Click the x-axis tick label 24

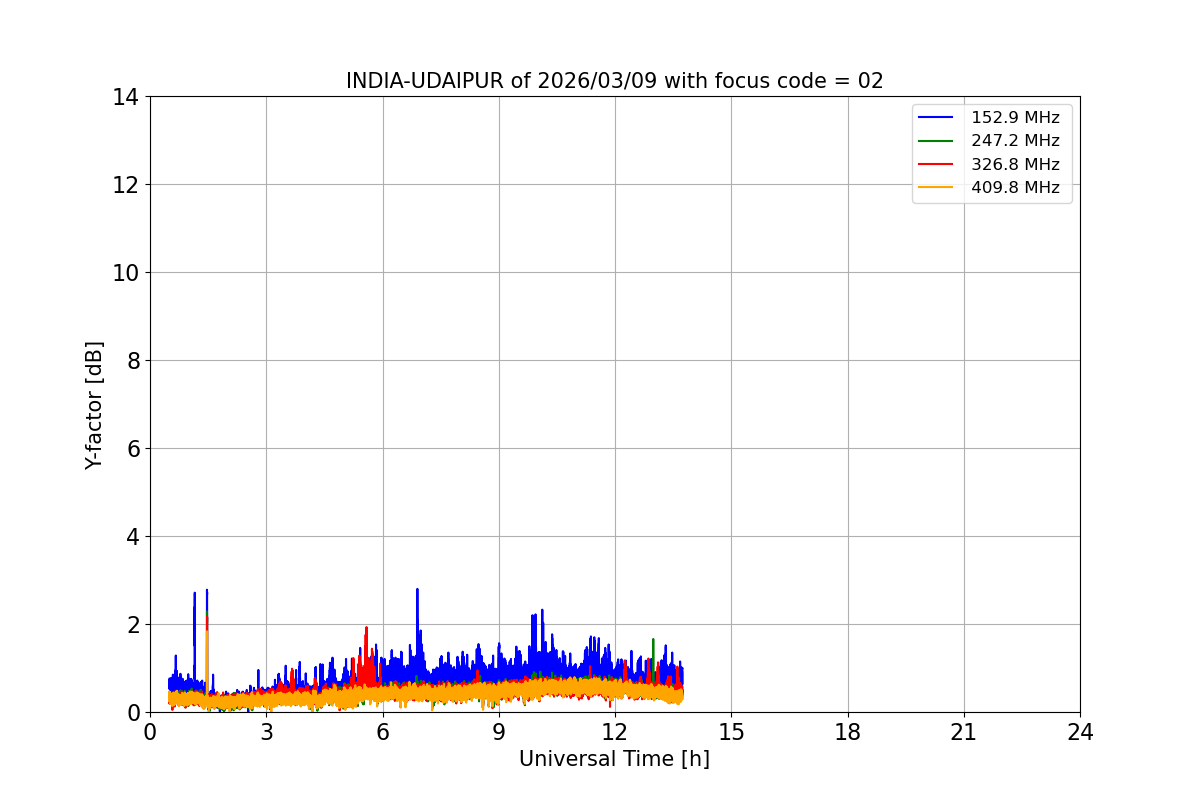[1079, 732]
